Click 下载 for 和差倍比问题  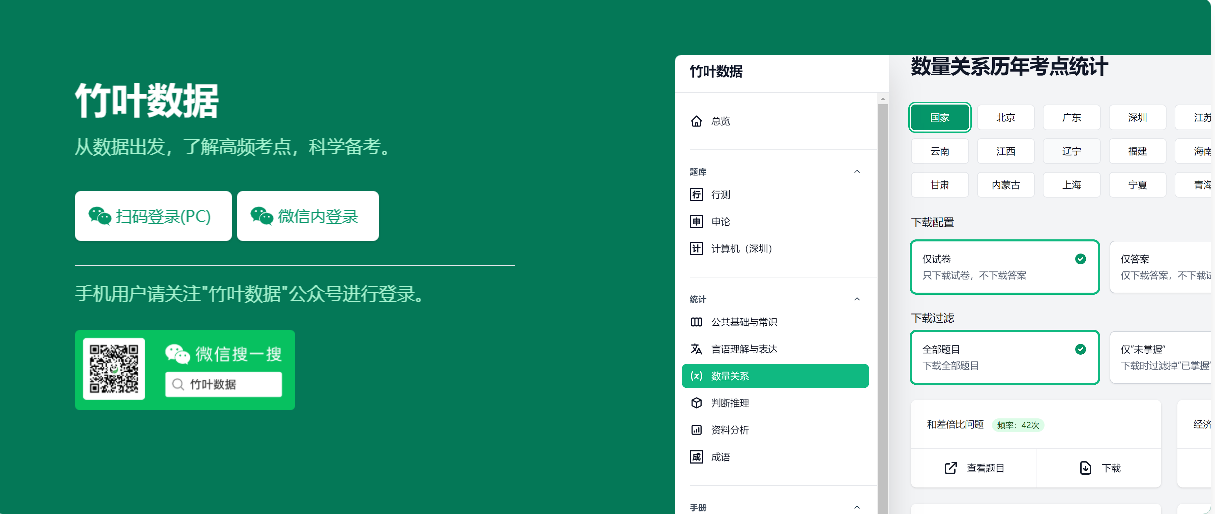(1100, 468)
